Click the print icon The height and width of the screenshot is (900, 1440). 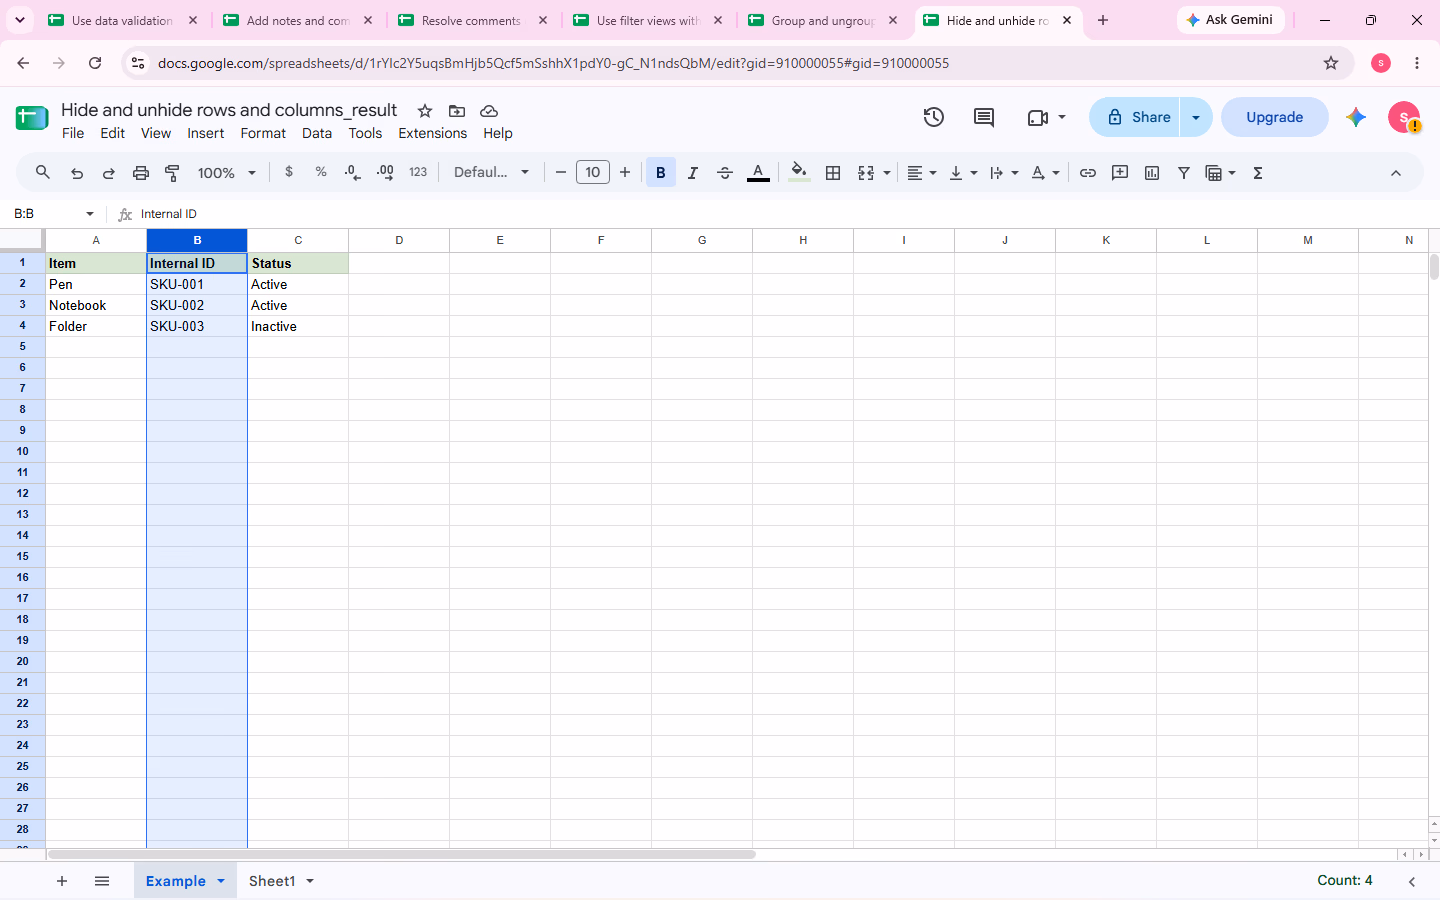[141, 173]
